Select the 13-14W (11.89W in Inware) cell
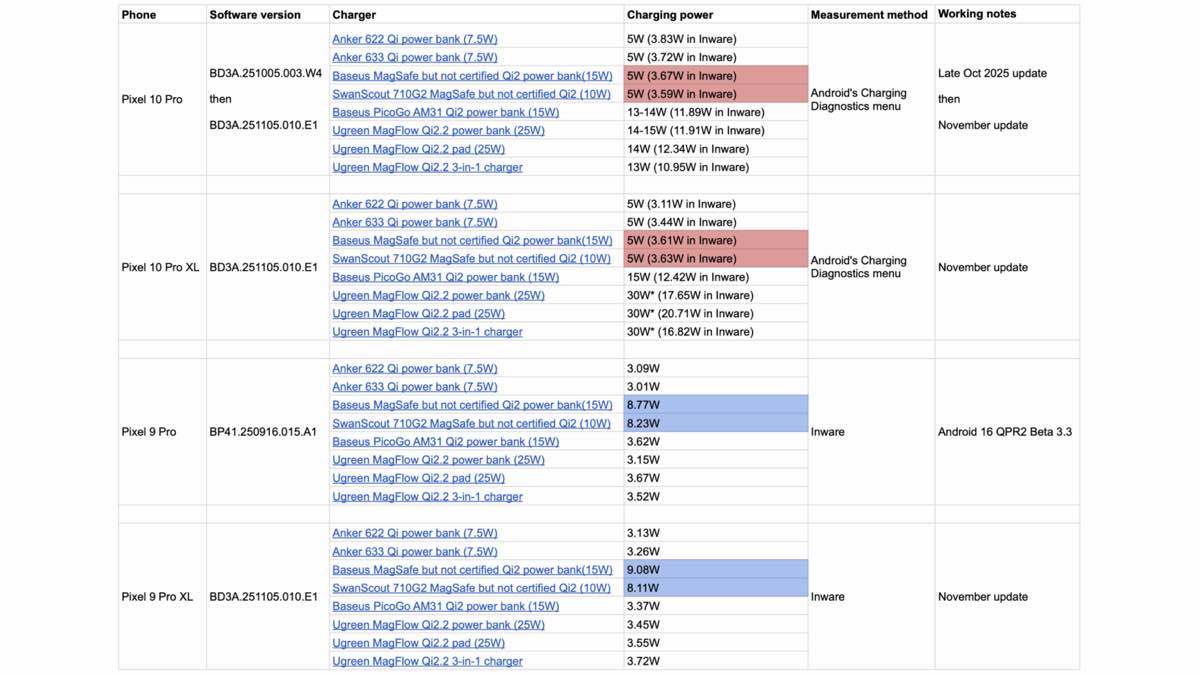 695,112
